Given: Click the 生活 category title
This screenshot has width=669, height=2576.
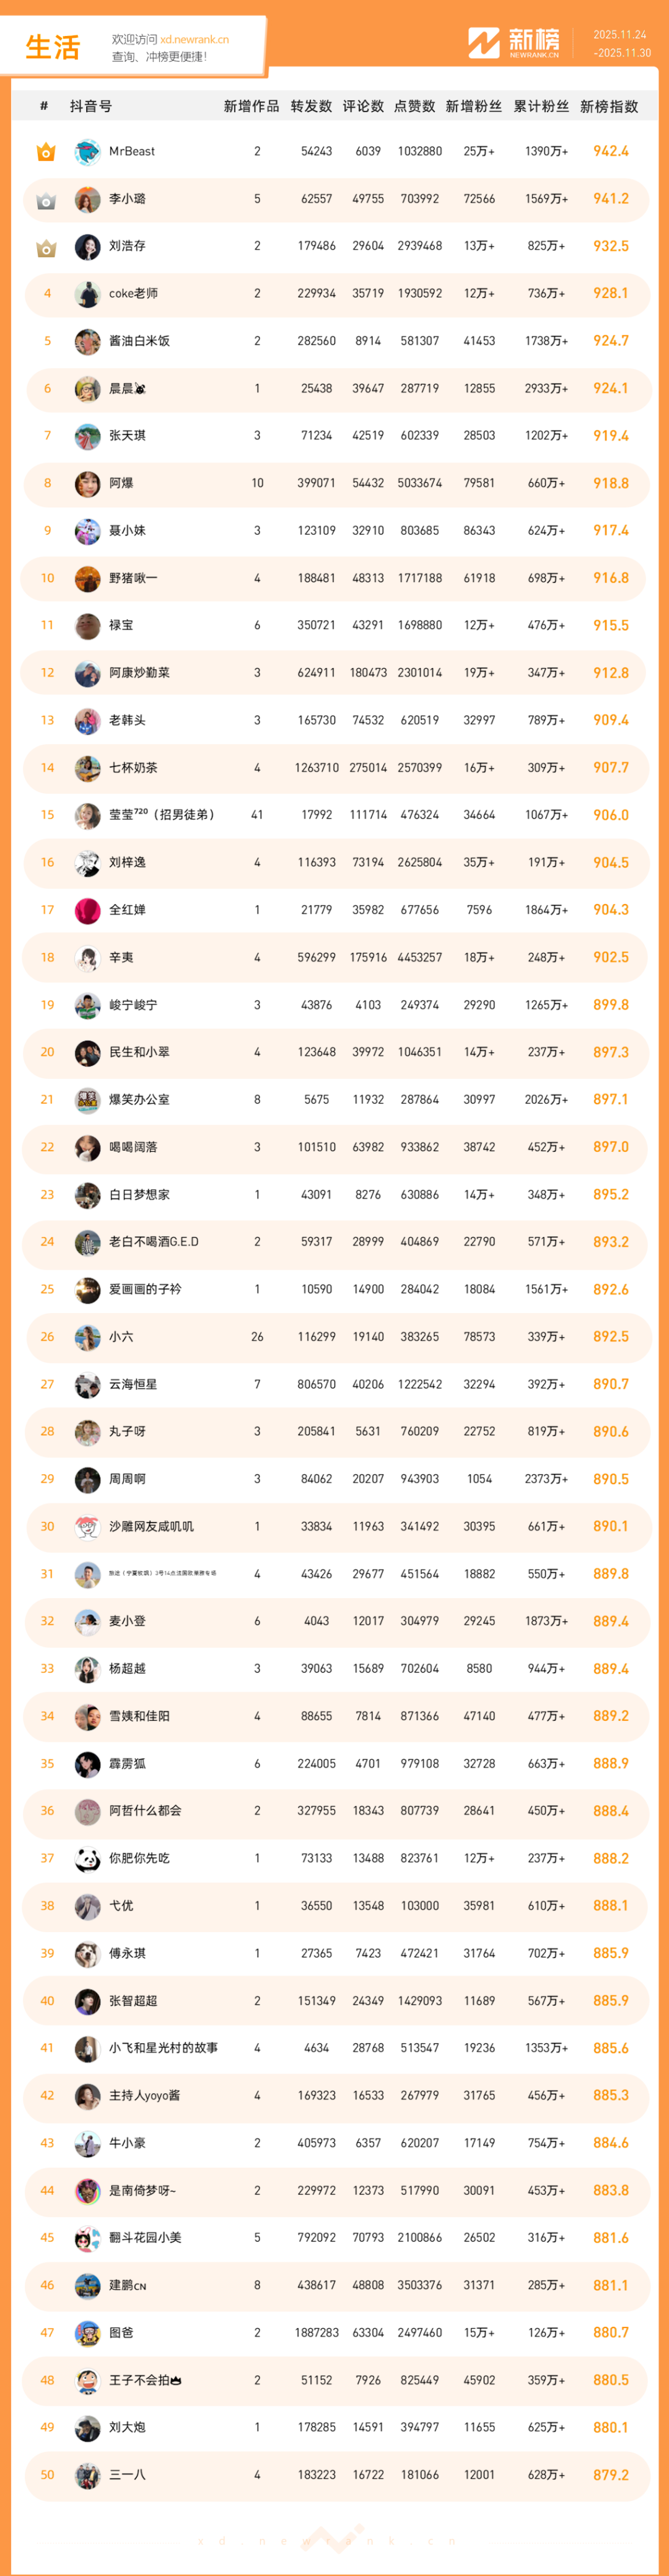Looking at the screenshot, I should coord(52,47).
